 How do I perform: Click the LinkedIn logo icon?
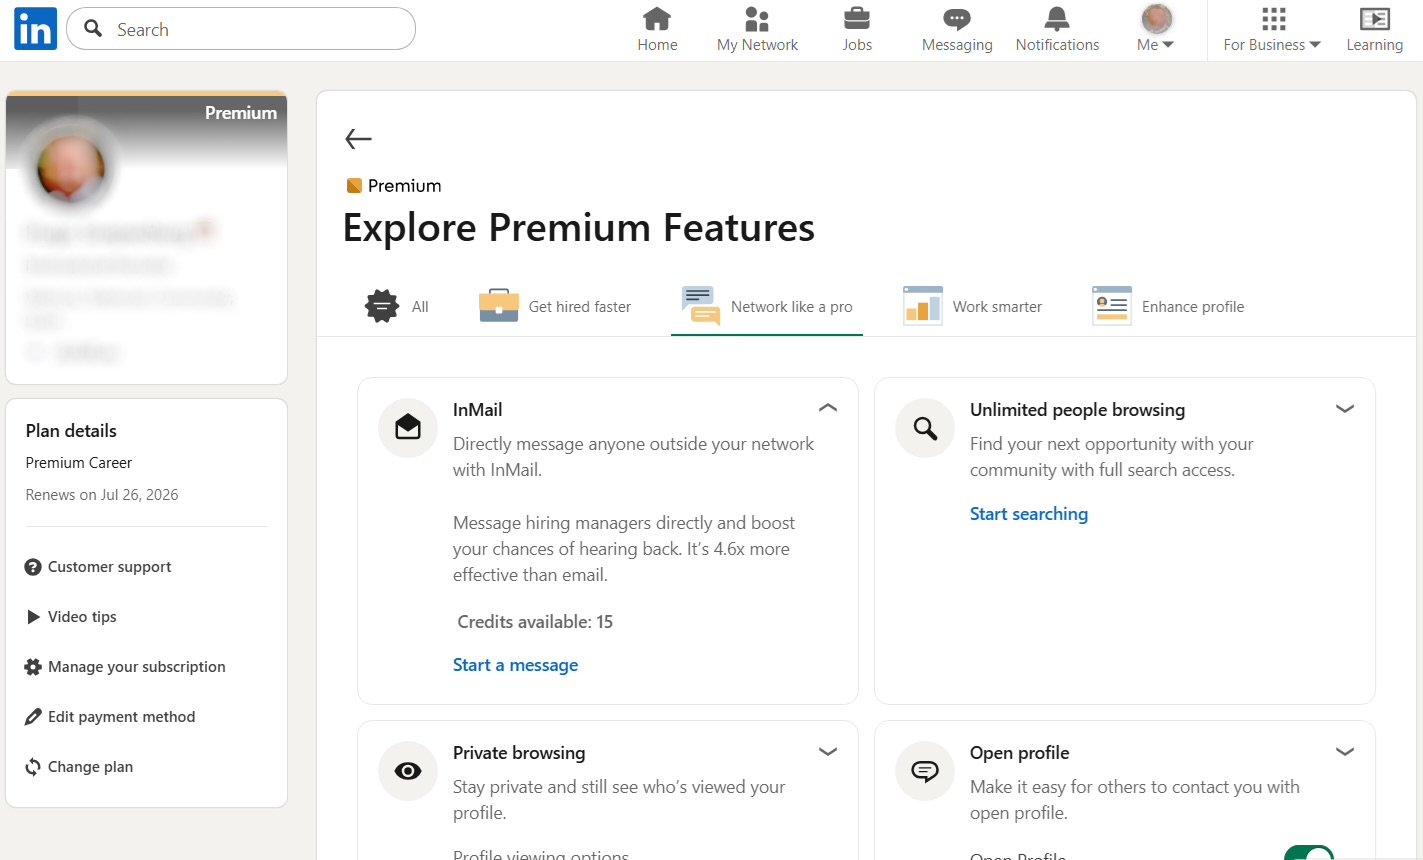(35, 29)
